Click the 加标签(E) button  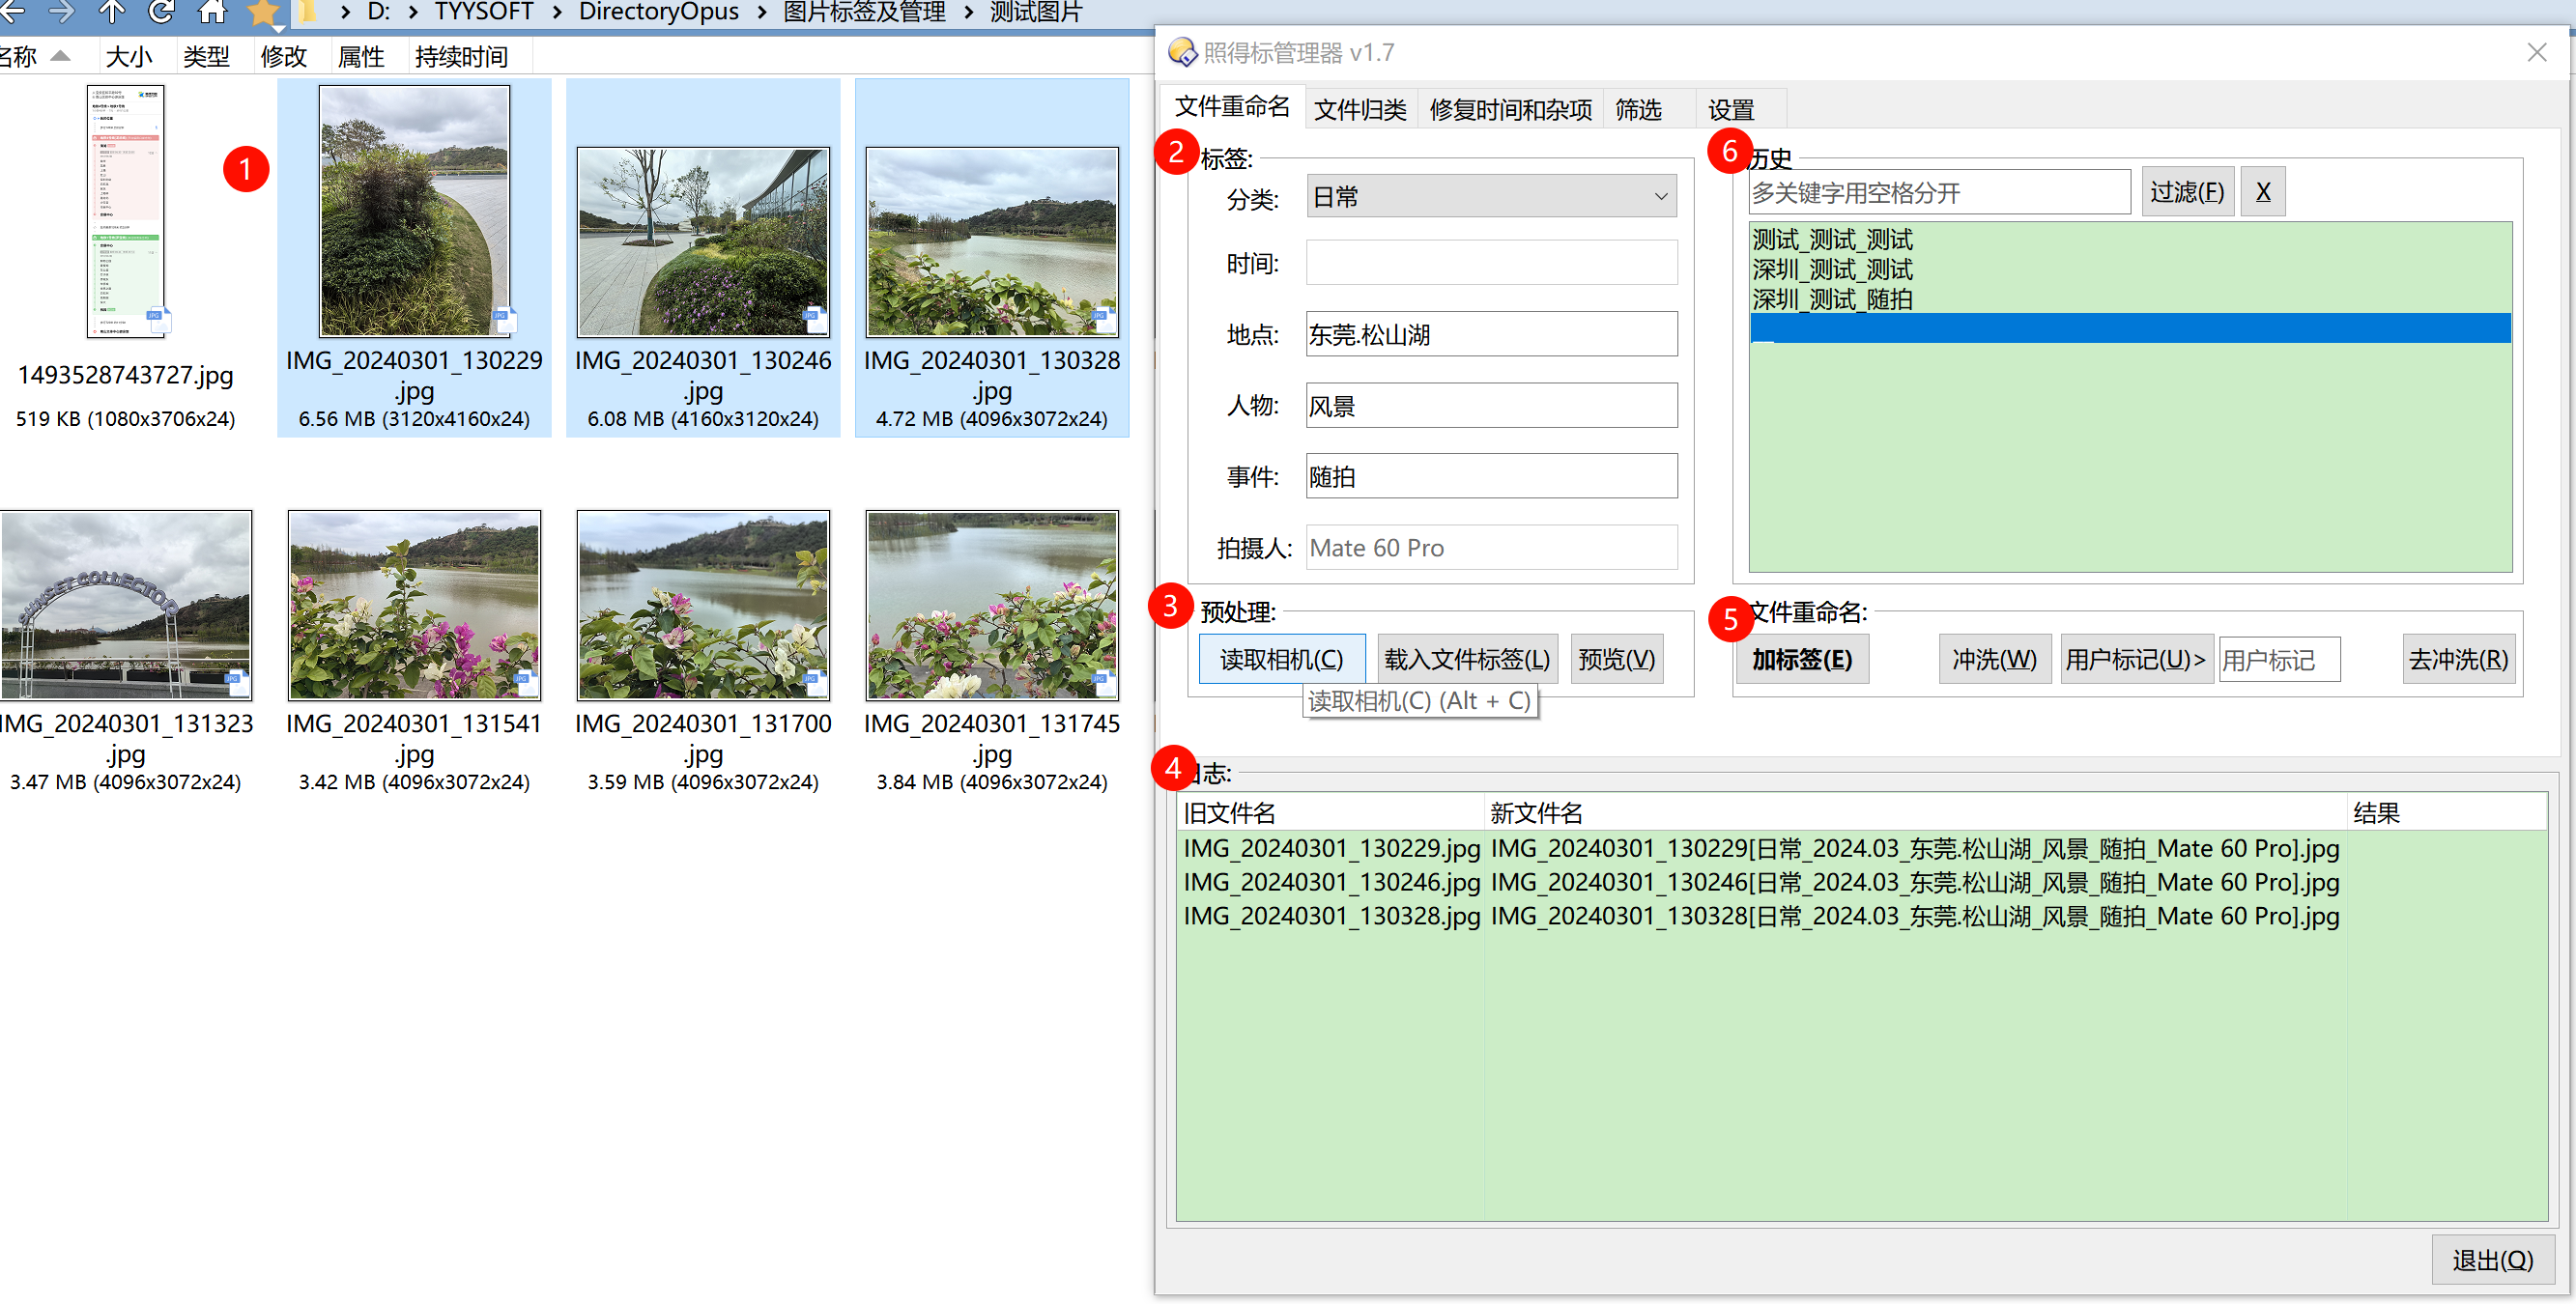click(x=1801, y=660)
